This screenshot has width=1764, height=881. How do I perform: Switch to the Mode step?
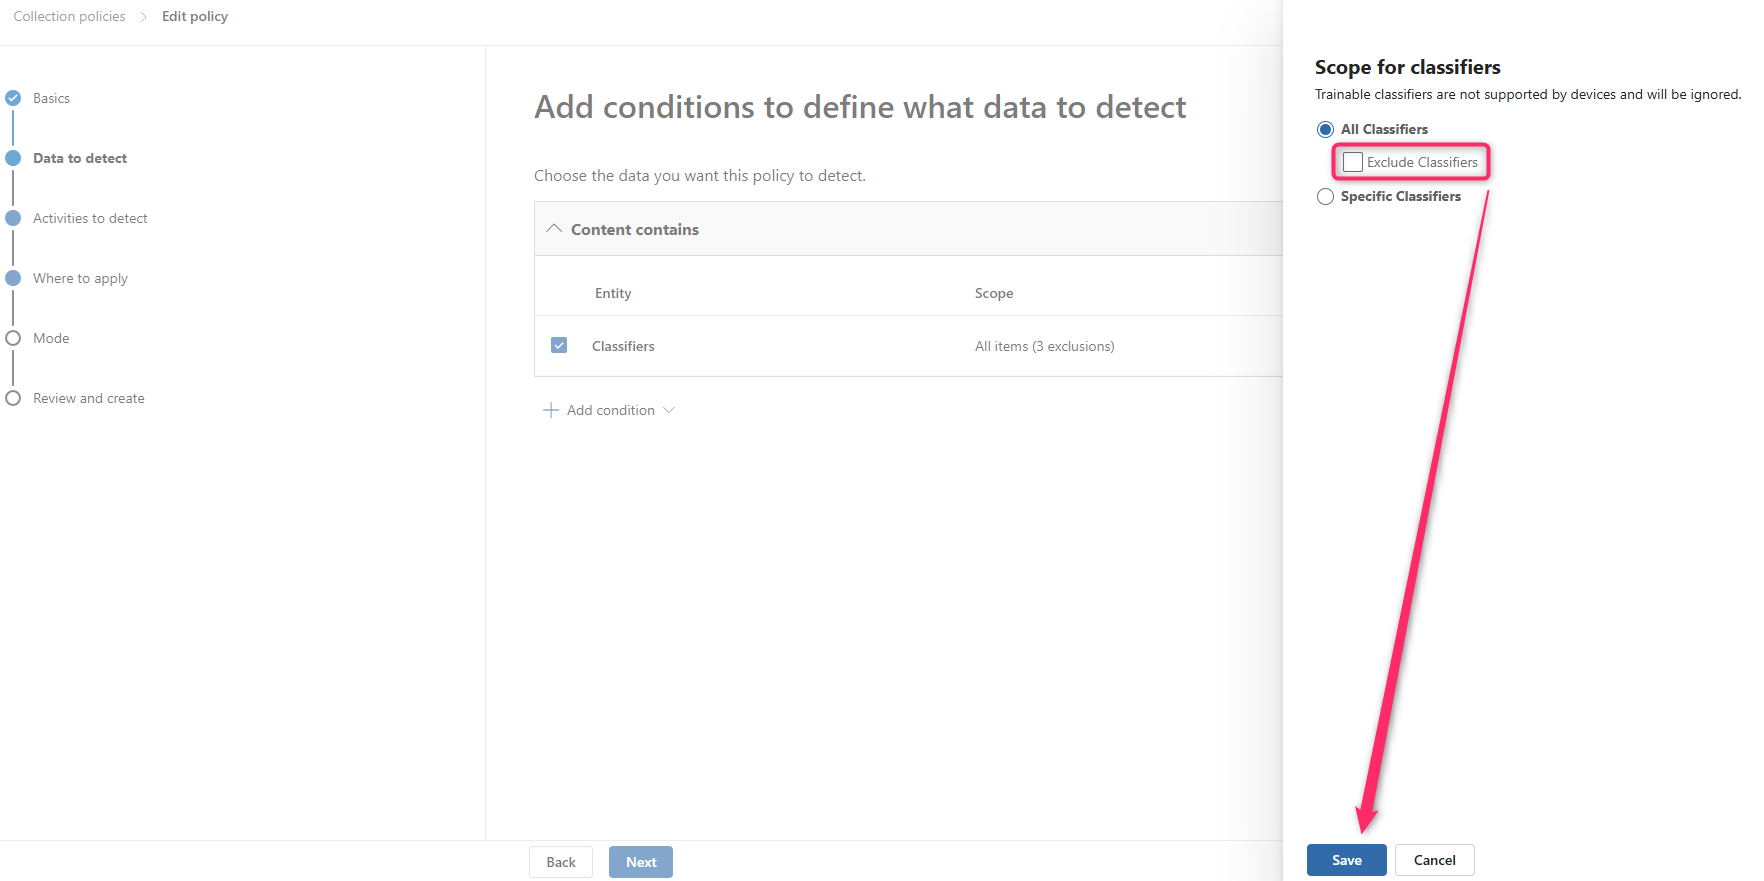click(51, 338)
